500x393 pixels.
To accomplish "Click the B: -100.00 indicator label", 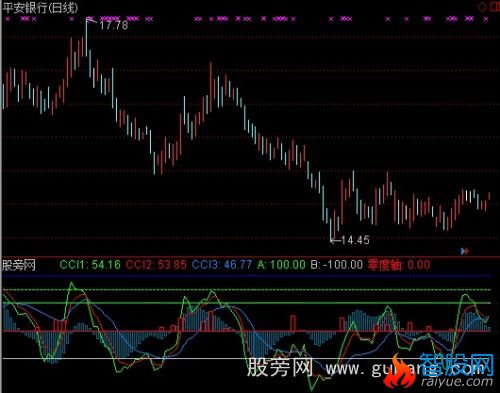I will 337,265.
